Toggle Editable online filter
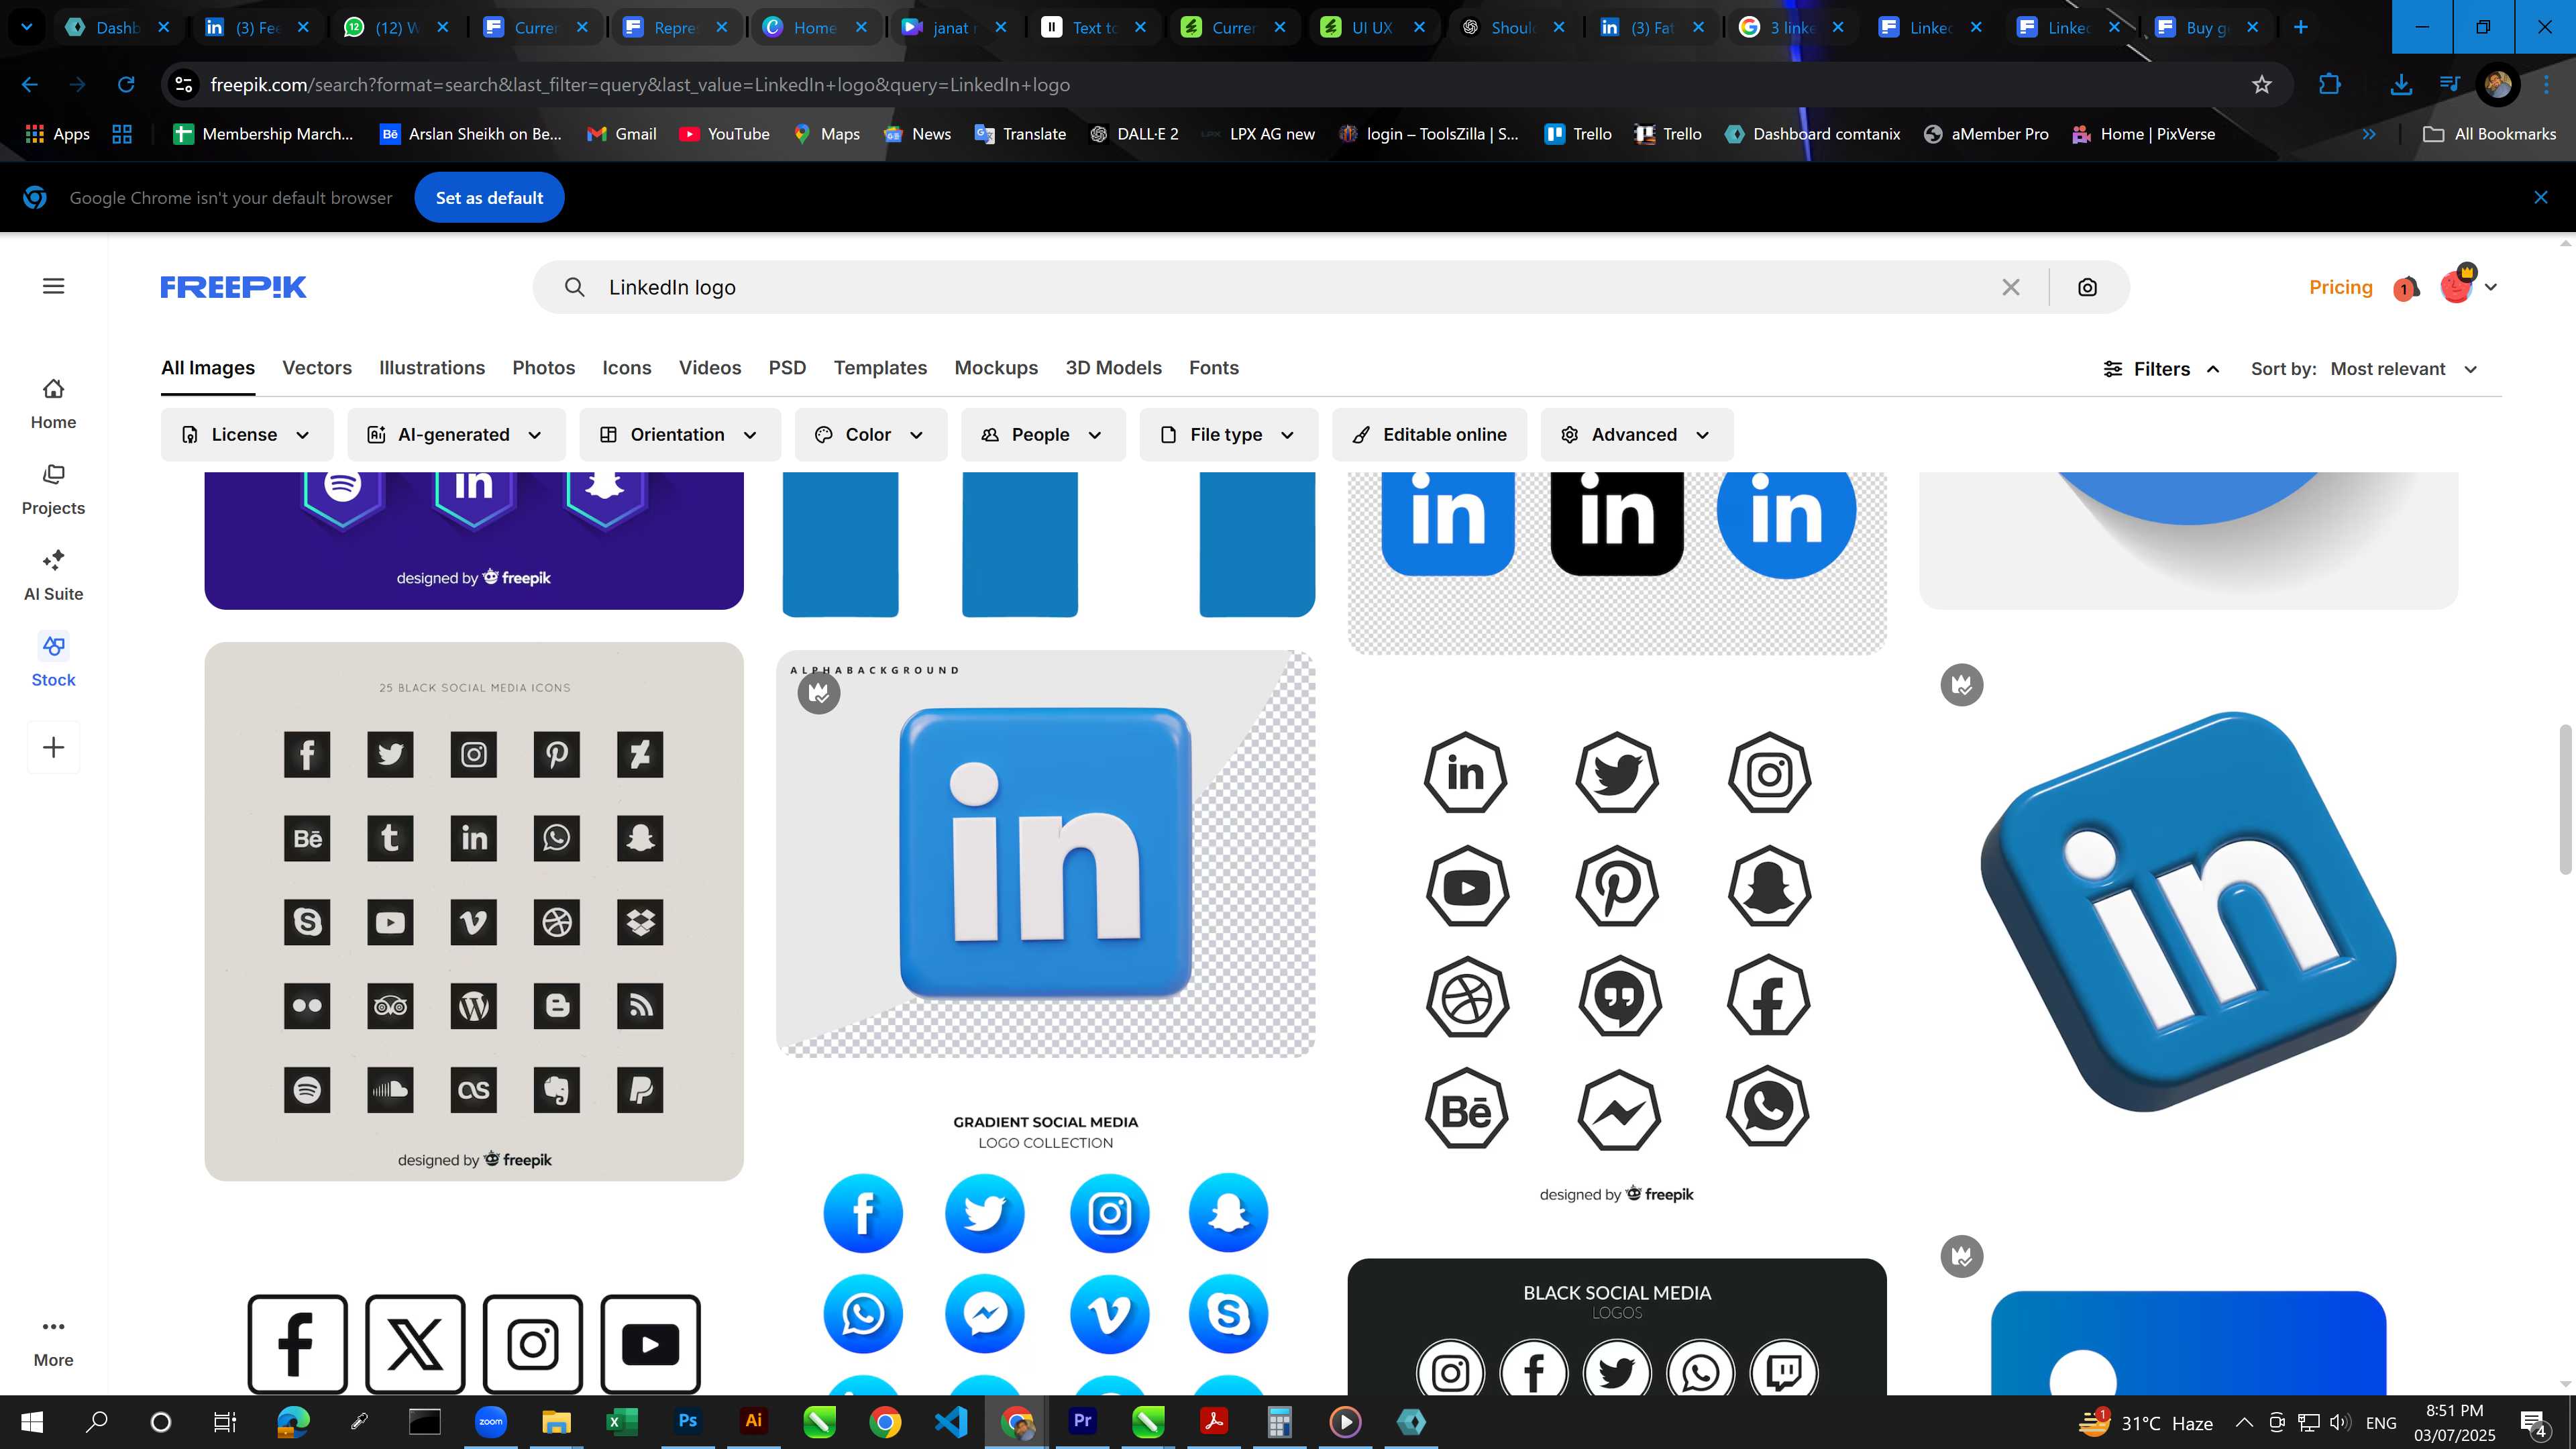This screenshot has width=2576, height=1449. pos(1429,434)
